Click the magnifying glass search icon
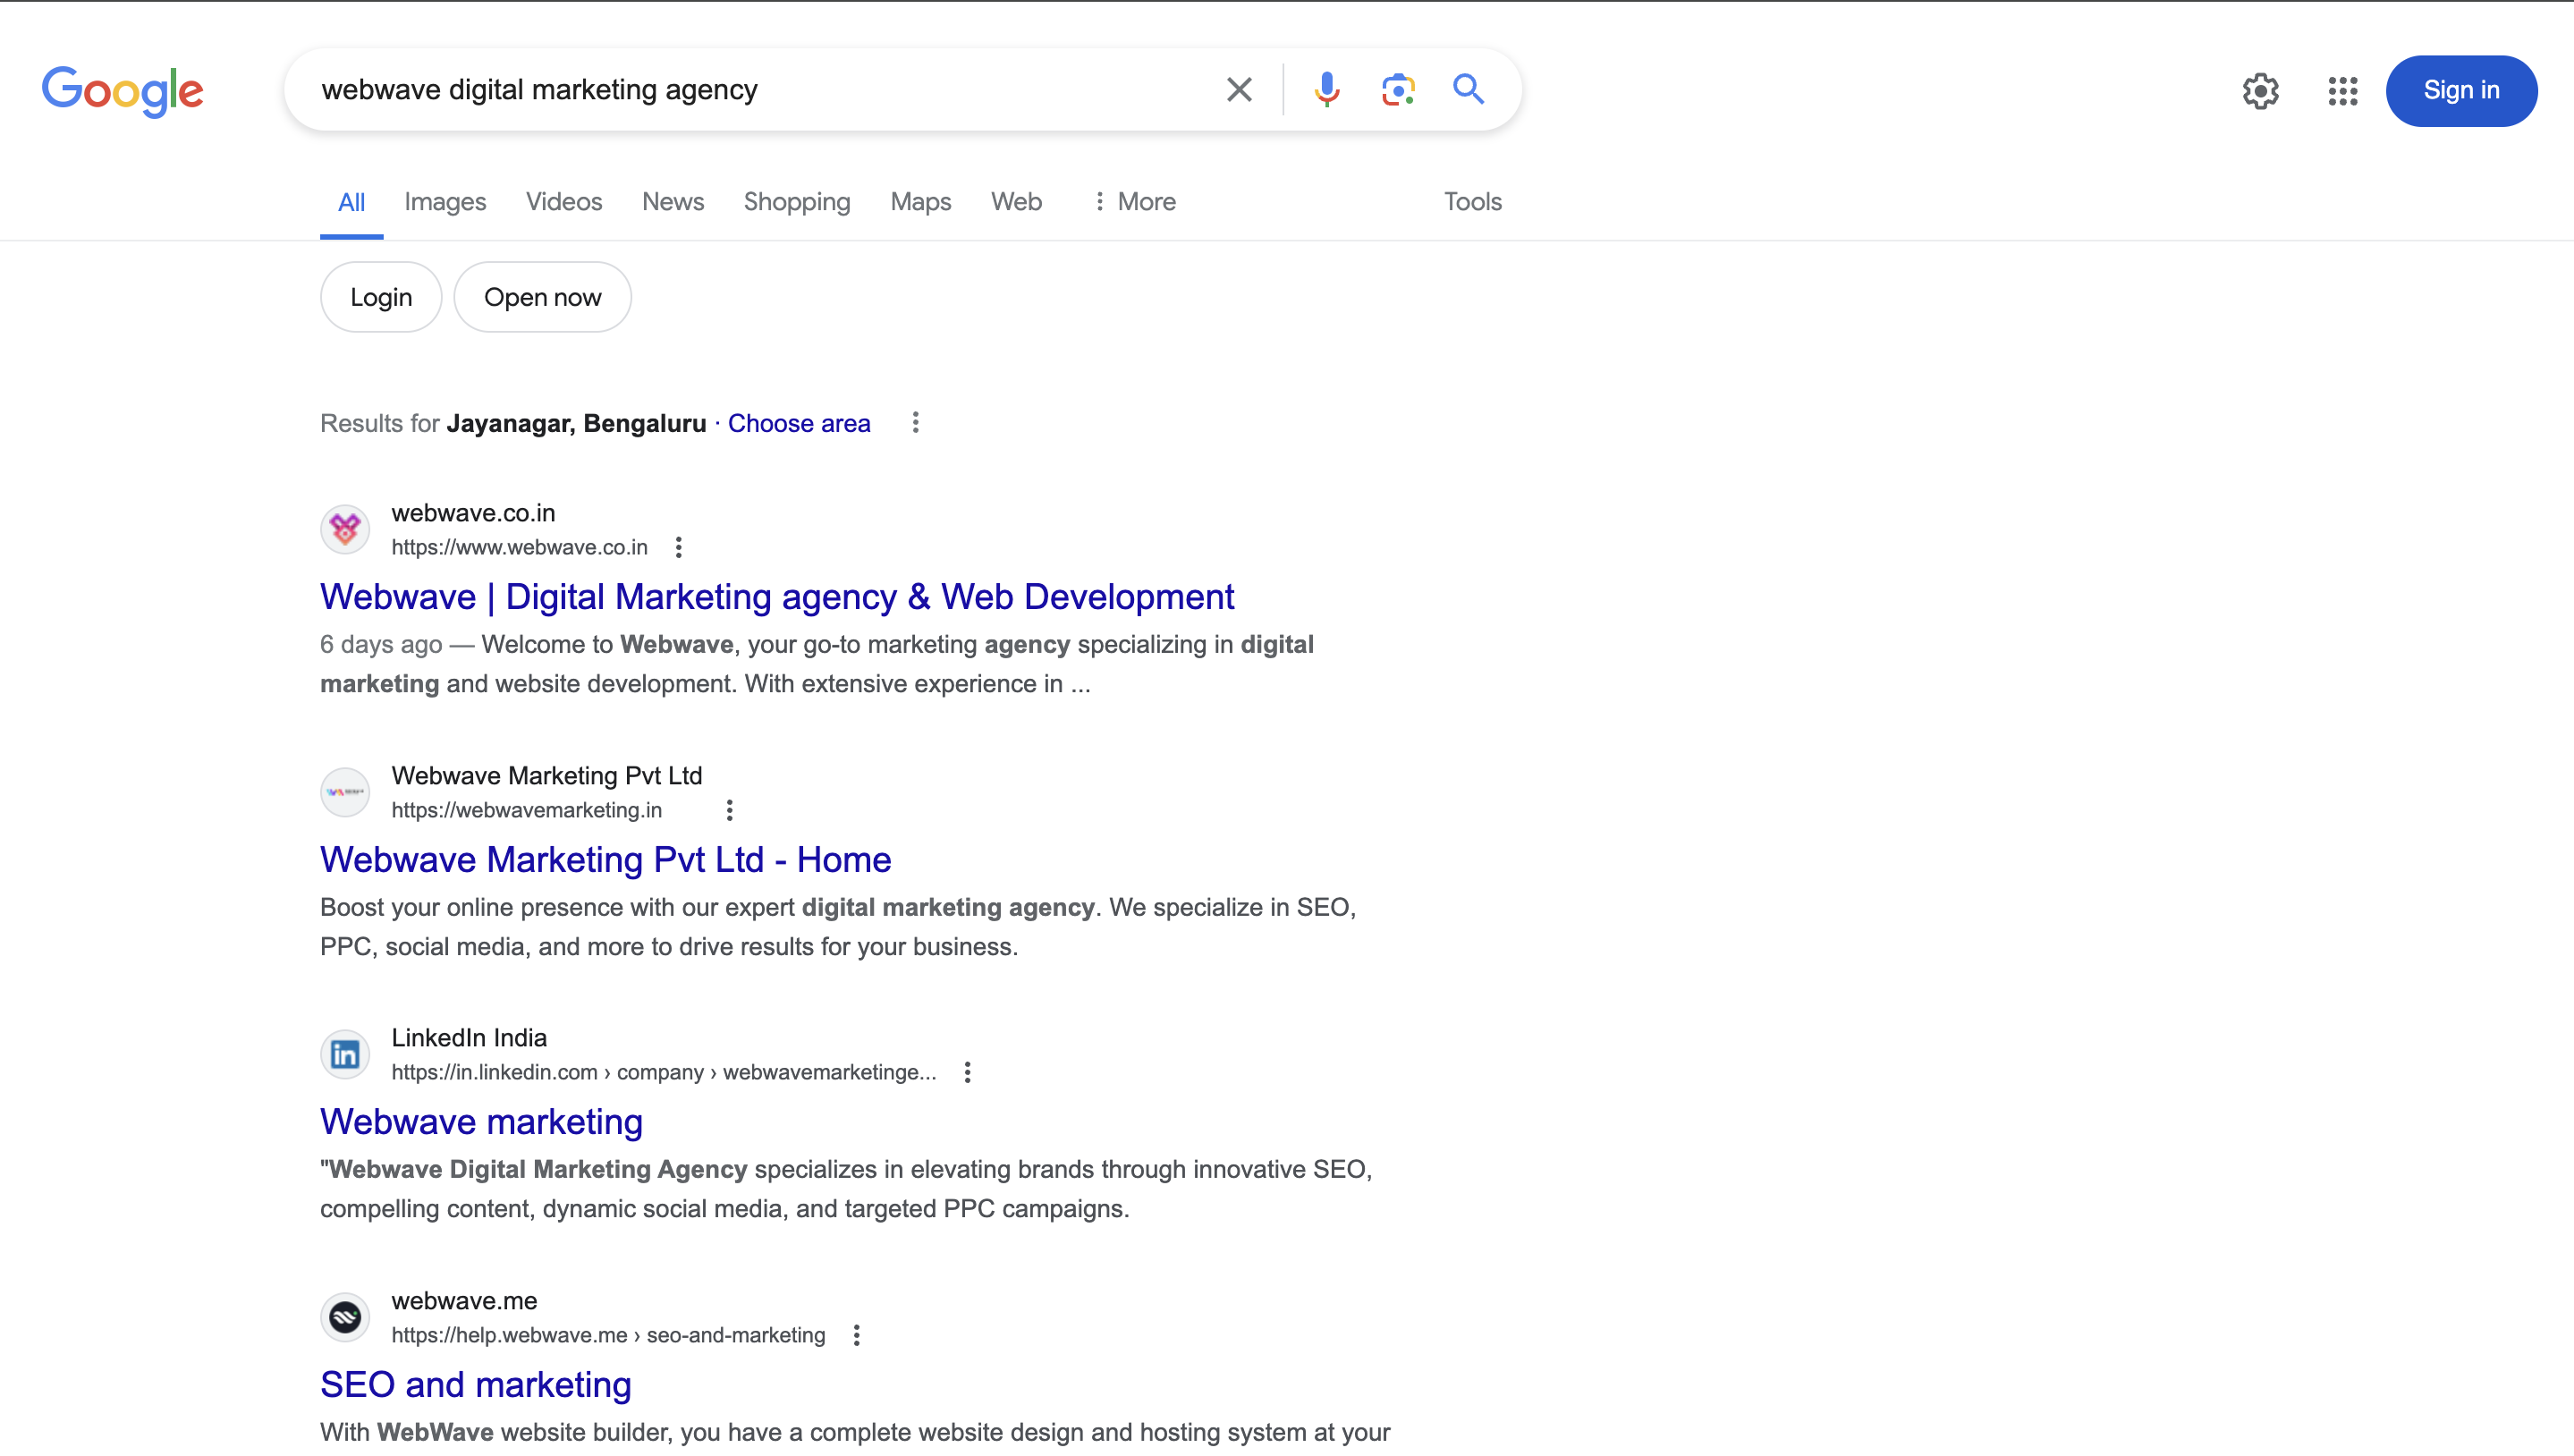The width and height of the screenshot is (2574, 1456). pyautogui.click(x=1468, y=90)
